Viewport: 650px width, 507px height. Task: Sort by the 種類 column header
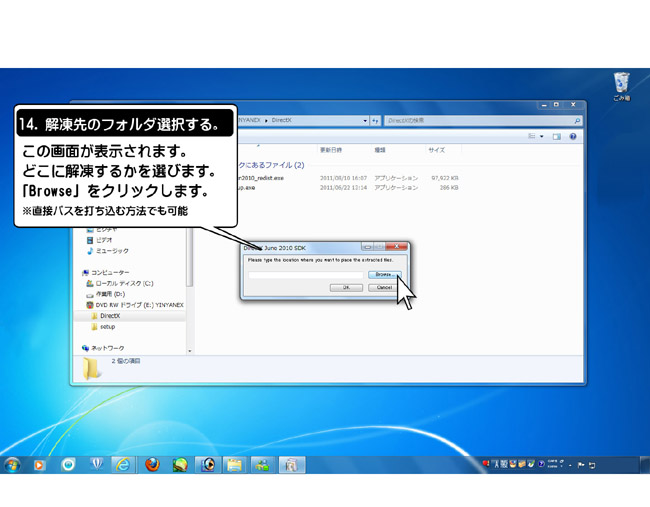[380, 150]
